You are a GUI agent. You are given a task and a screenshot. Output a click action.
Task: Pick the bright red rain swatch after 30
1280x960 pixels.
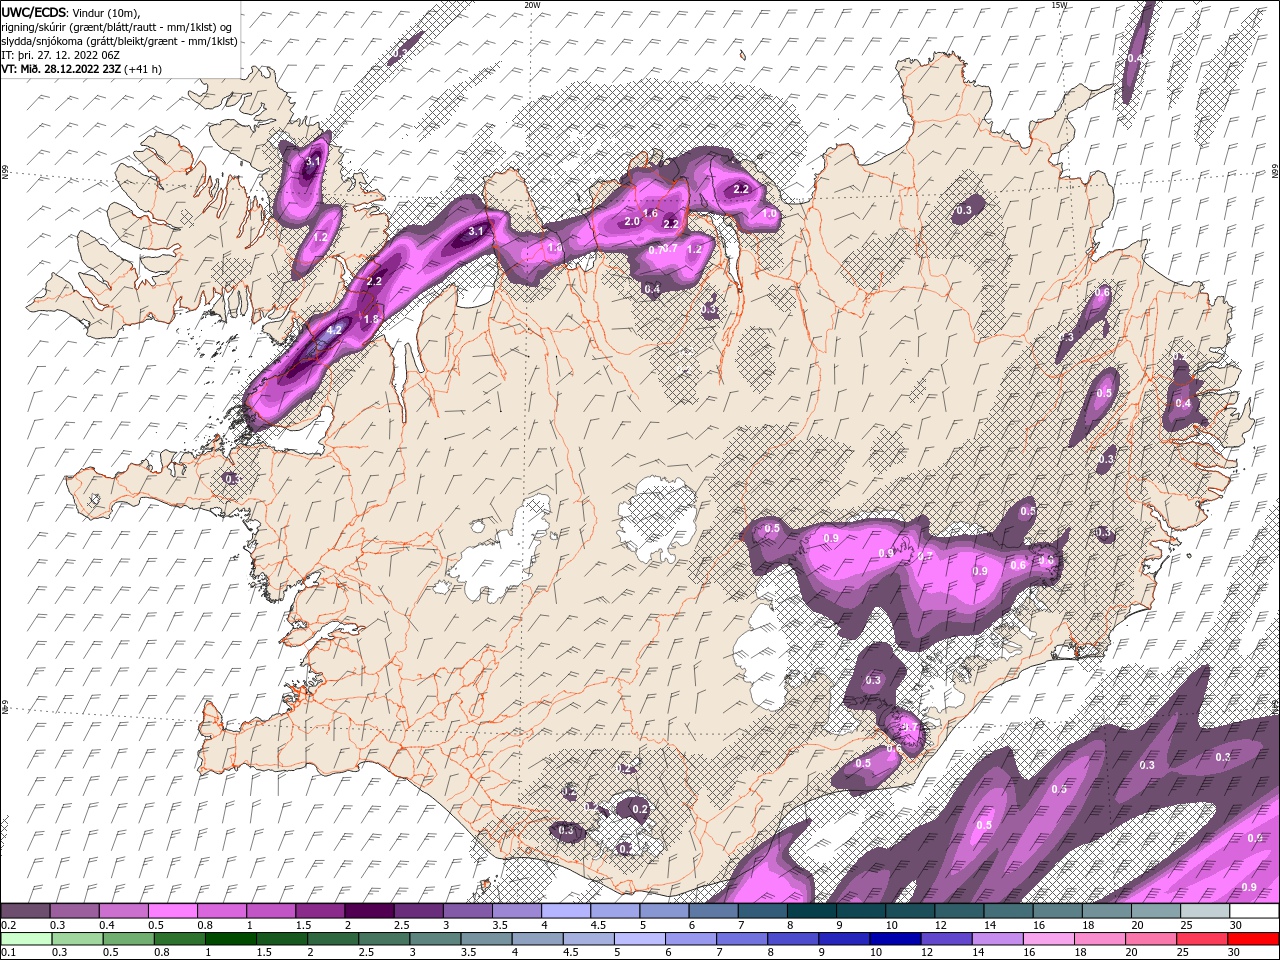1253,939
